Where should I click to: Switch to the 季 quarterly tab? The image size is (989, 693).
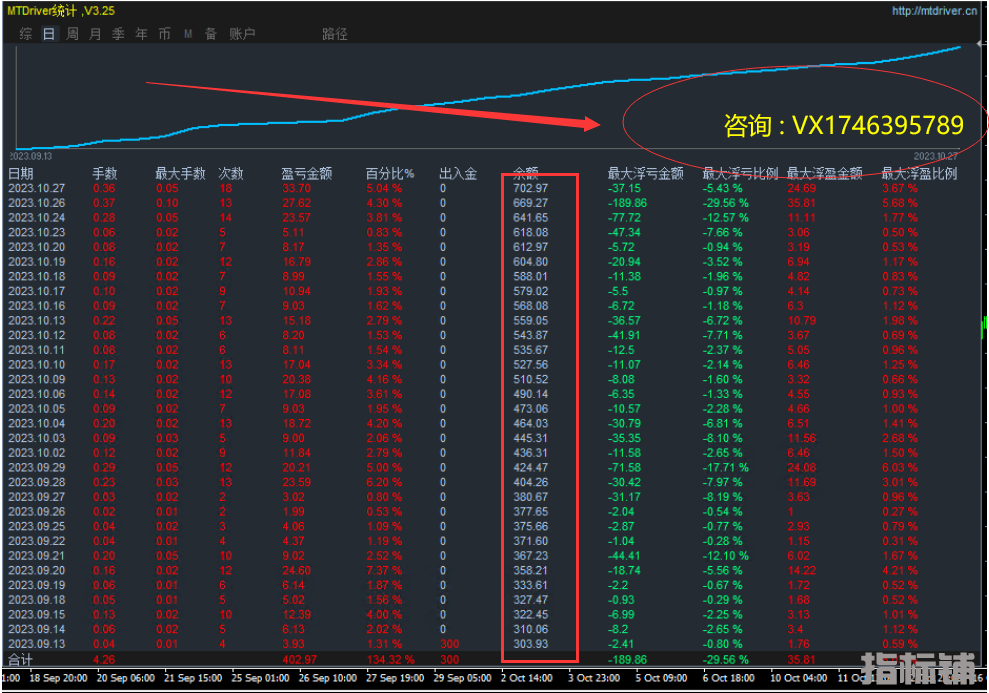click(118, 34)
